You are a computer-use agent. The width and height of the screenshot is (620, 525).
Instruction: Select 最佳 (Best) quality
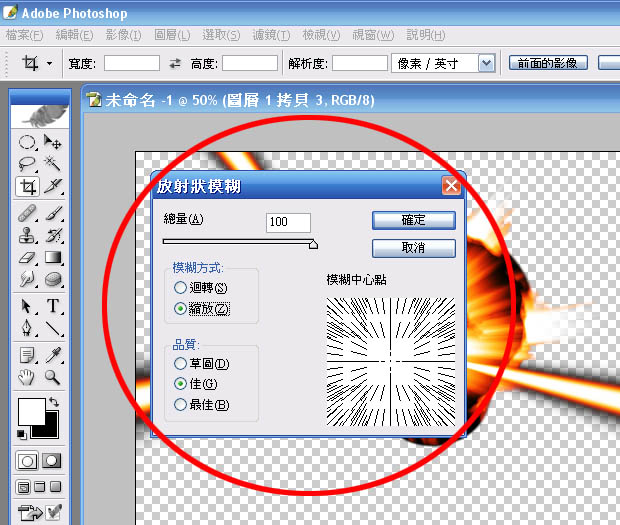pos(202,404)
